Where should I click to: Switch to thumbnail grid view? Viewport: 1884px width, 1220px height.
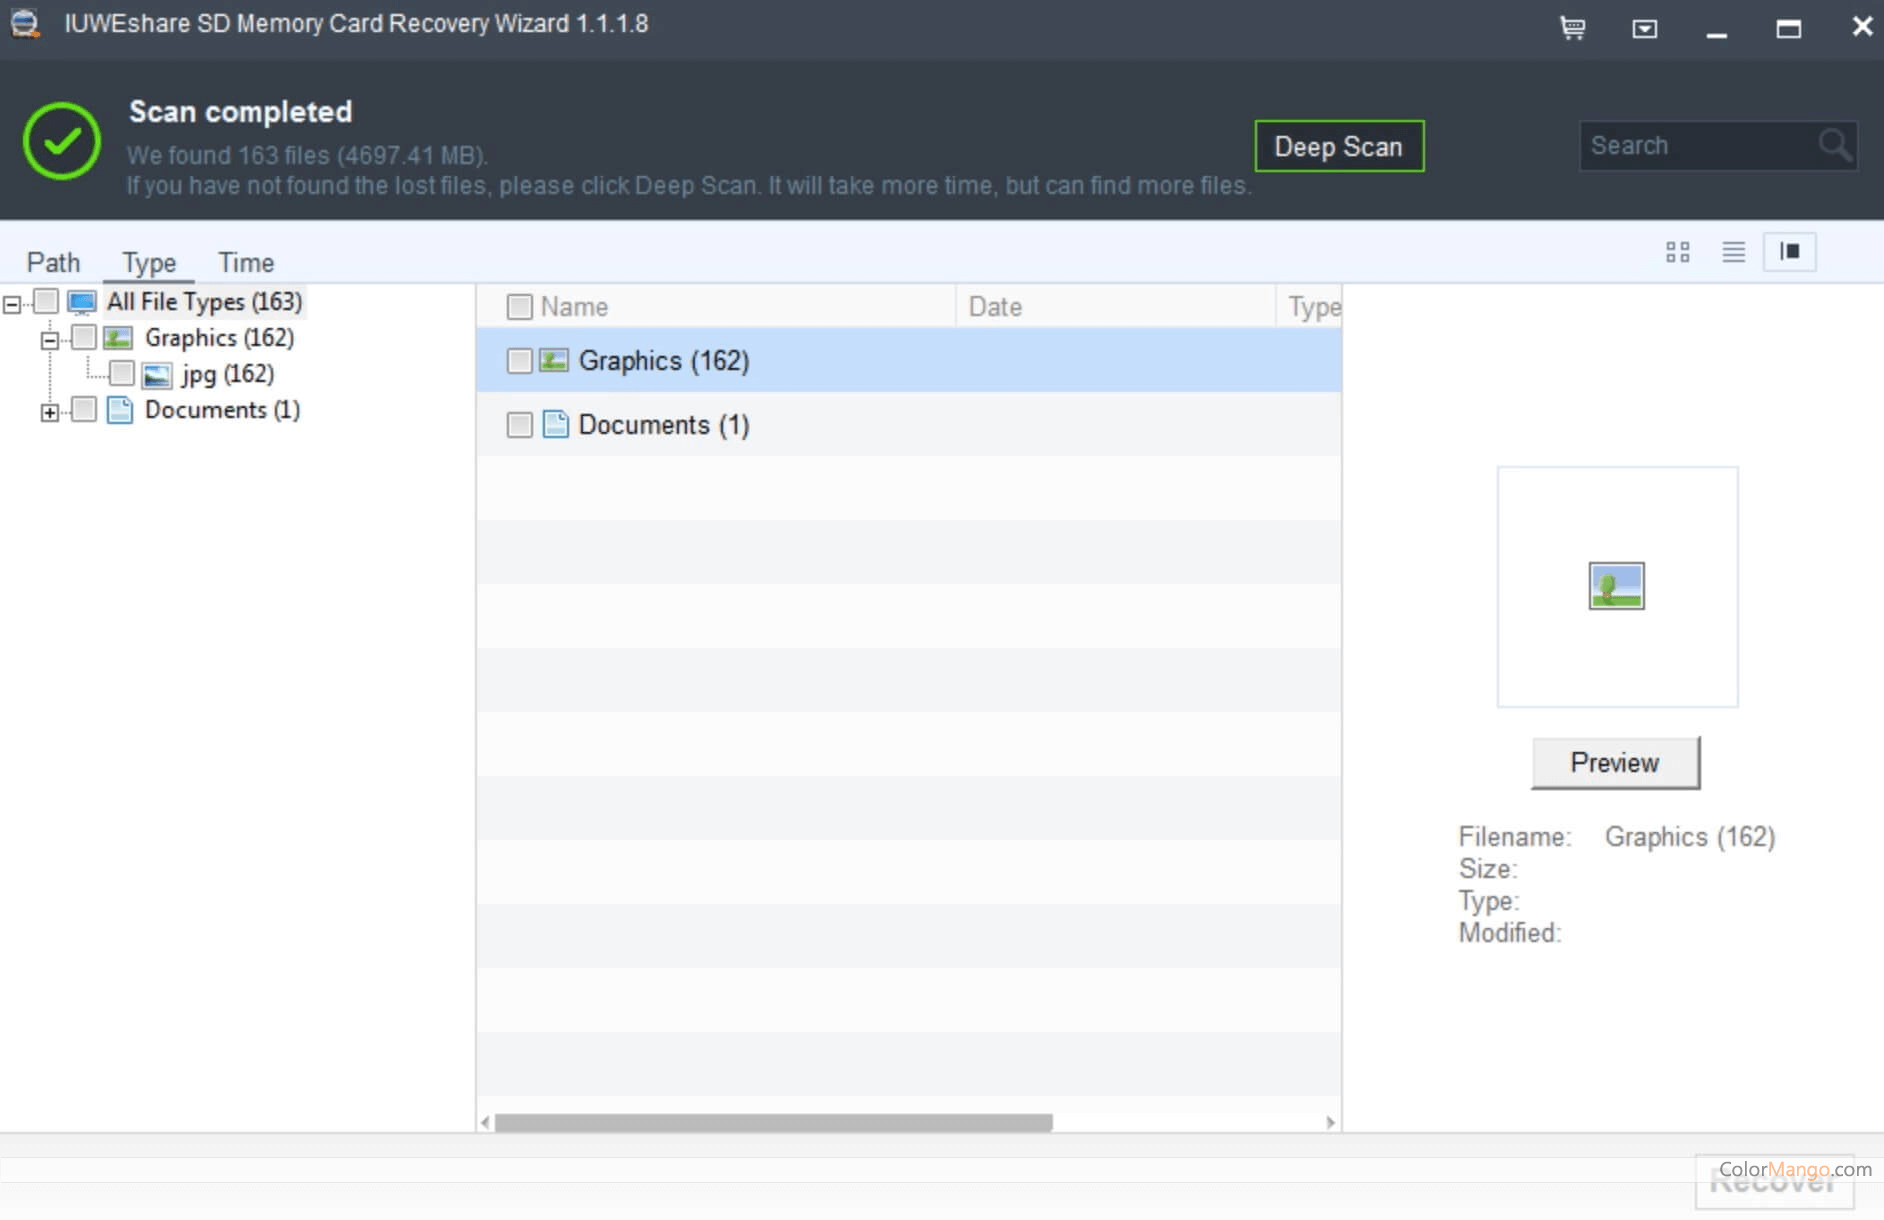[x=1678, y=252]
